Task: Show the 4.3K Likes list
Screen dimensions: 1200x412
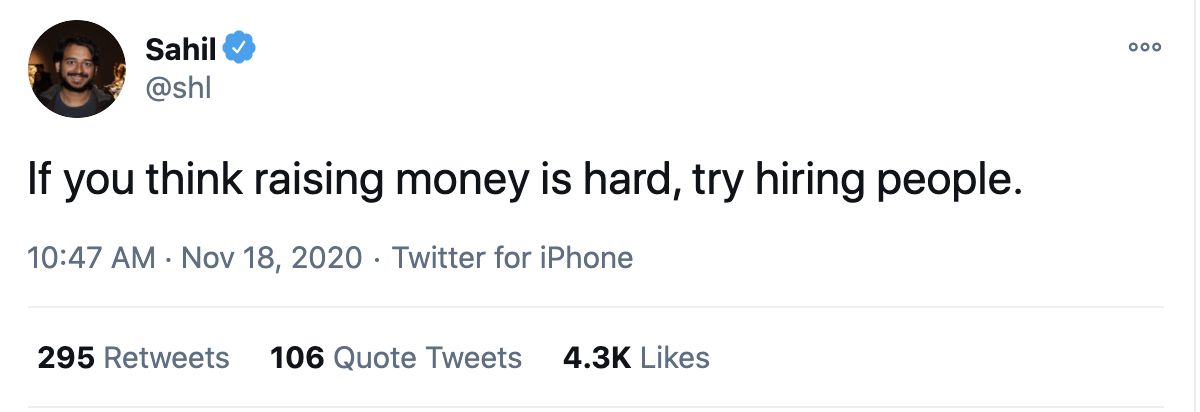Action: coord(636,357)
